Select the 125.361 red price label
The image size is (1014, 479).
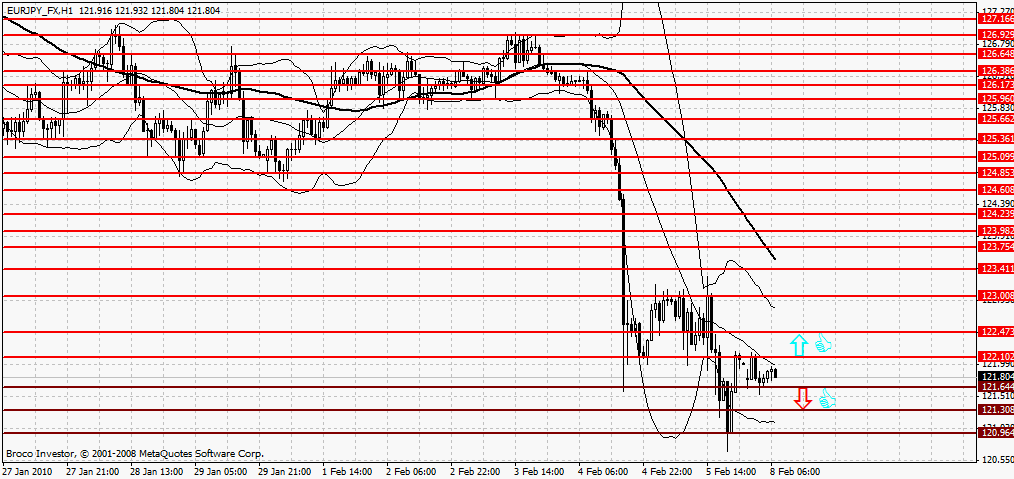pos(997,139)
